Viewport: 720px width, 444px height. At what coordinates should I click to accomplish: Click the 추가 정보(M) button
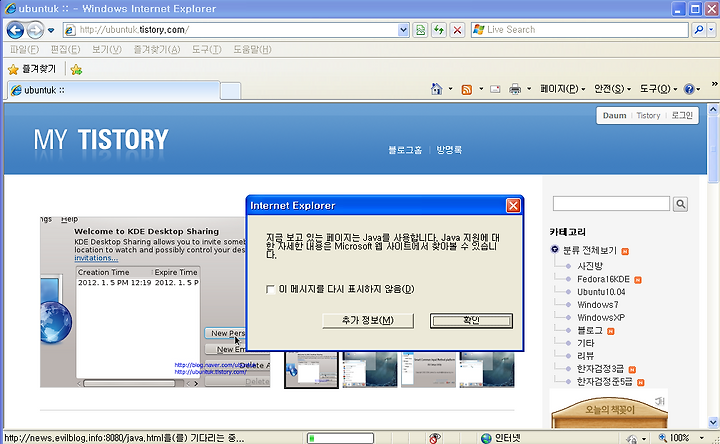[368, 320]
